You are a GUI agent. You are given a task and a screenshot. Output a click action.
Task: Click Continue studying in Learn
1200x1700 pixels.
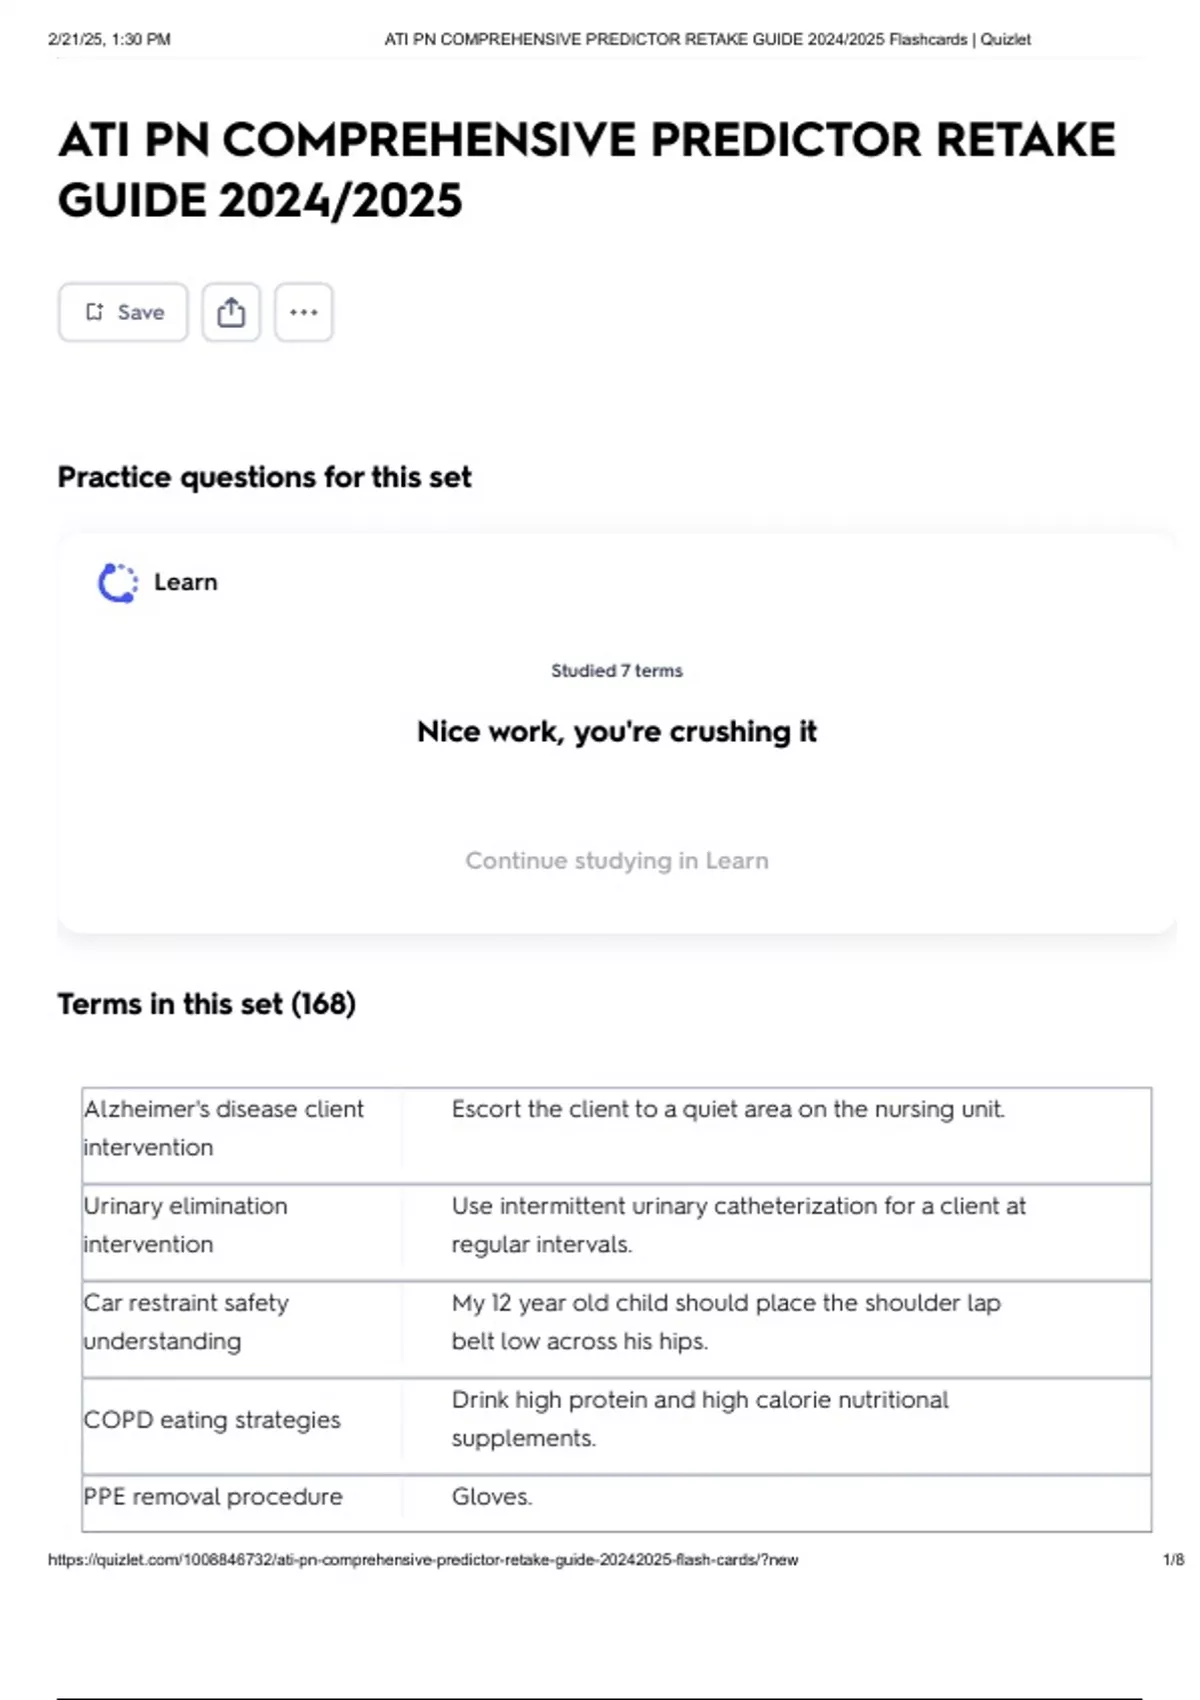tap(616, 860)
